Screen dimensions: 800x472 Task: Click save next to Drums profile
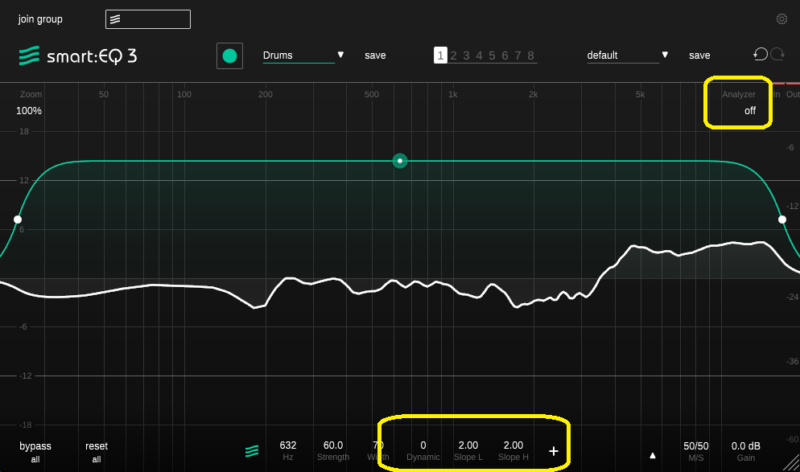tap(375, 56)
